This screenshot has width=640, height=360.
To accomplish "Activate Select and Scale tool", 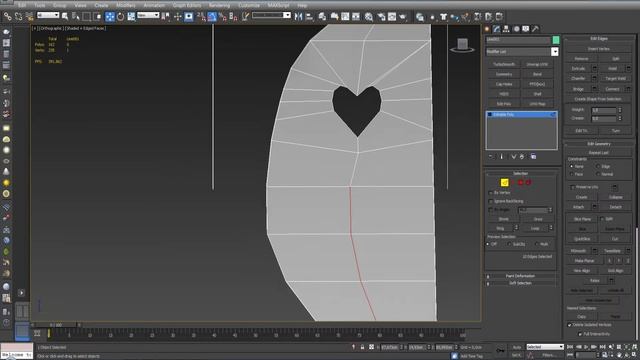I will 131,16.
